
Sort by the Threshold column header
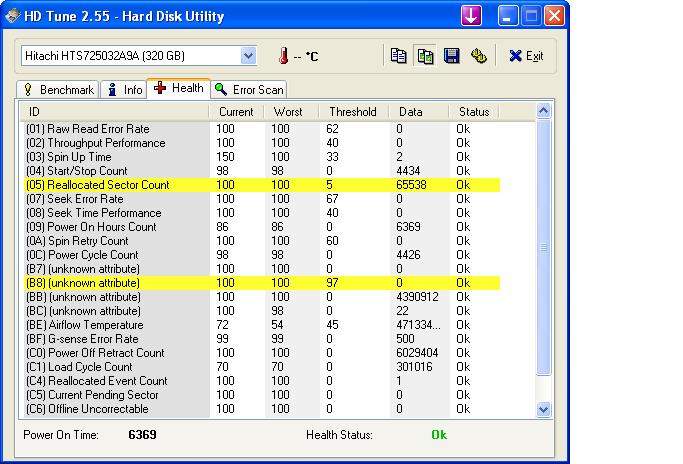pos(352,112)
